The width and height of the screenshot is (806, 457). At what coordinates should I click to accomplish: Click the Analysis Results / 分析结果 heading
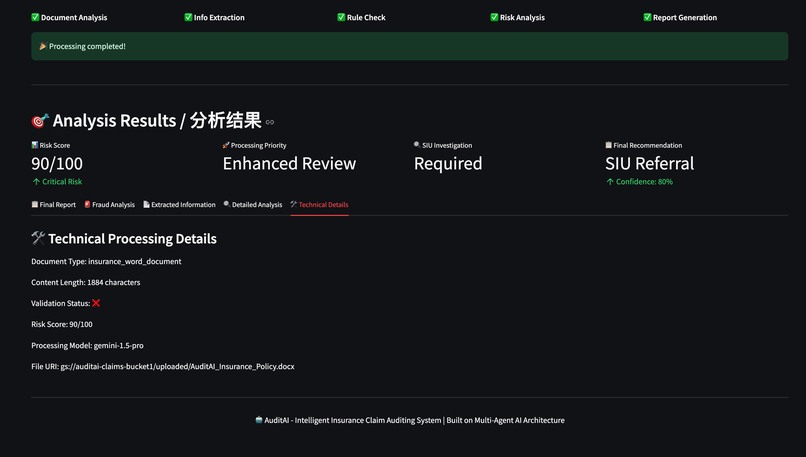(157, 121)
